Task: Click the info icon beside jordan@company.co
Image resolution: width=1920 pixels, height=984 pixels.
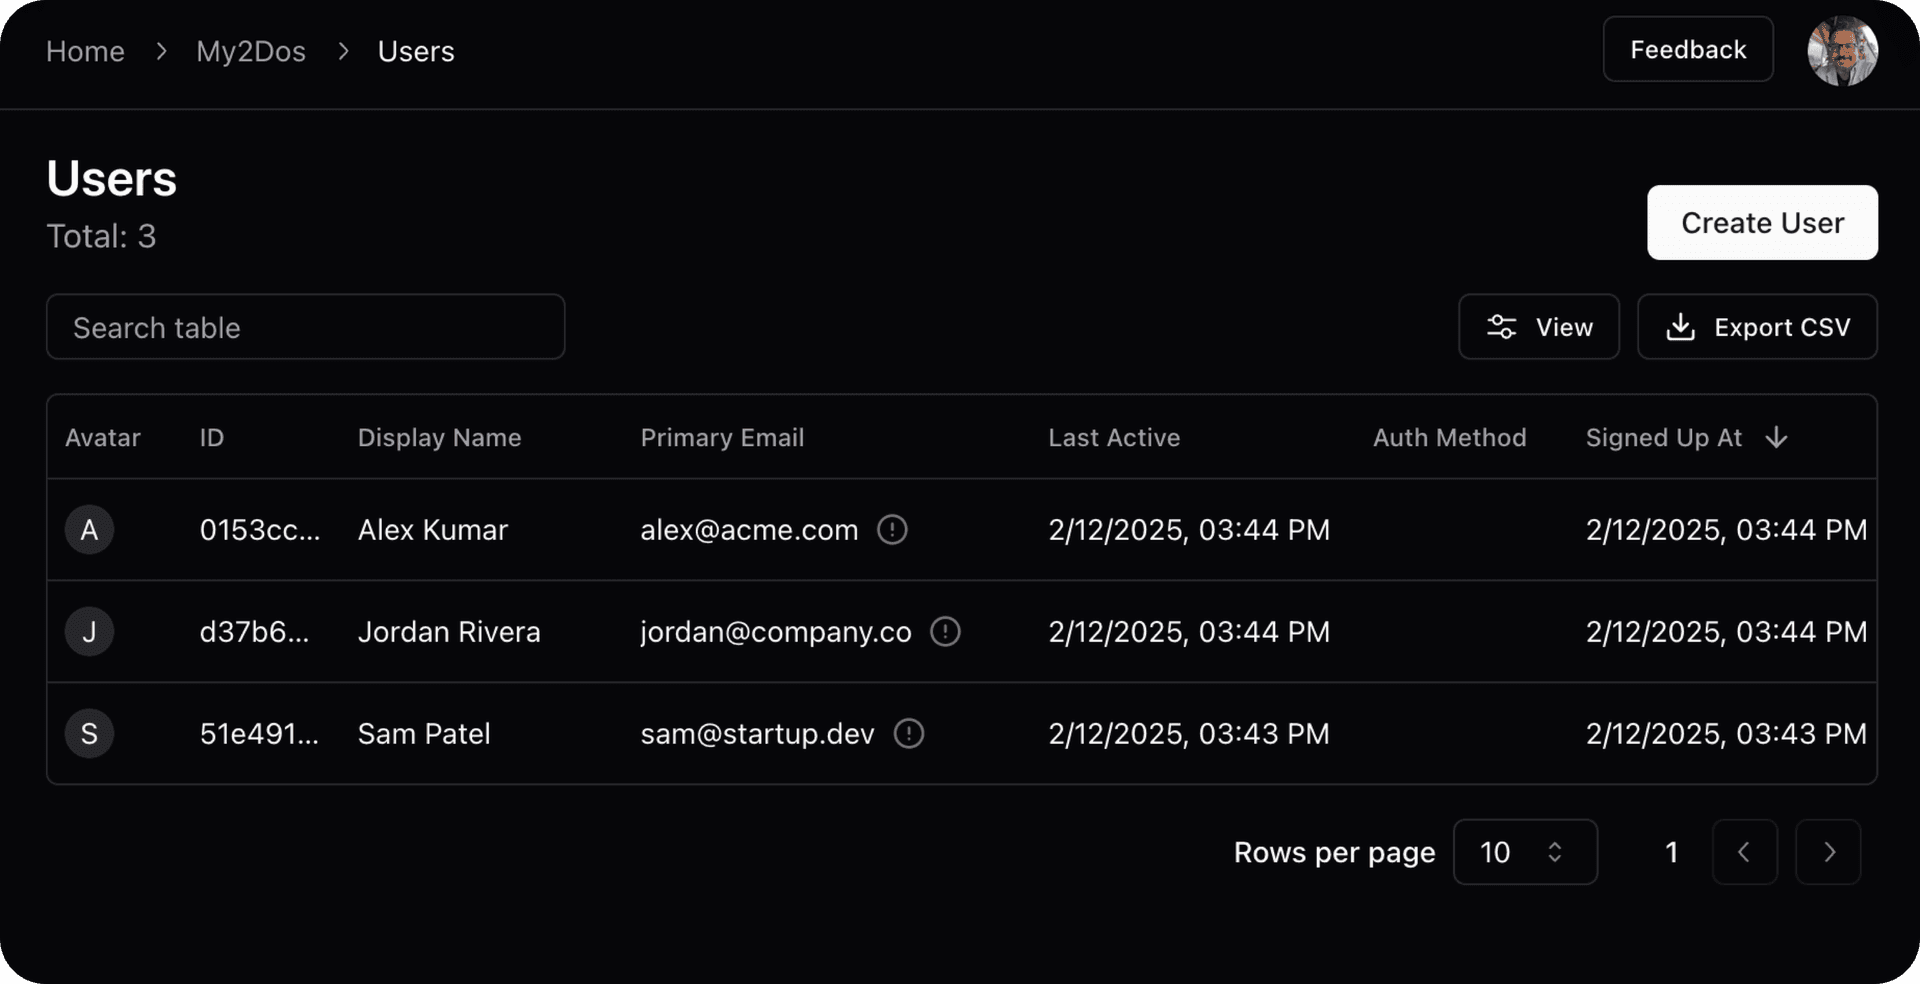Action: pyautogui.click(x=945, y=631)
